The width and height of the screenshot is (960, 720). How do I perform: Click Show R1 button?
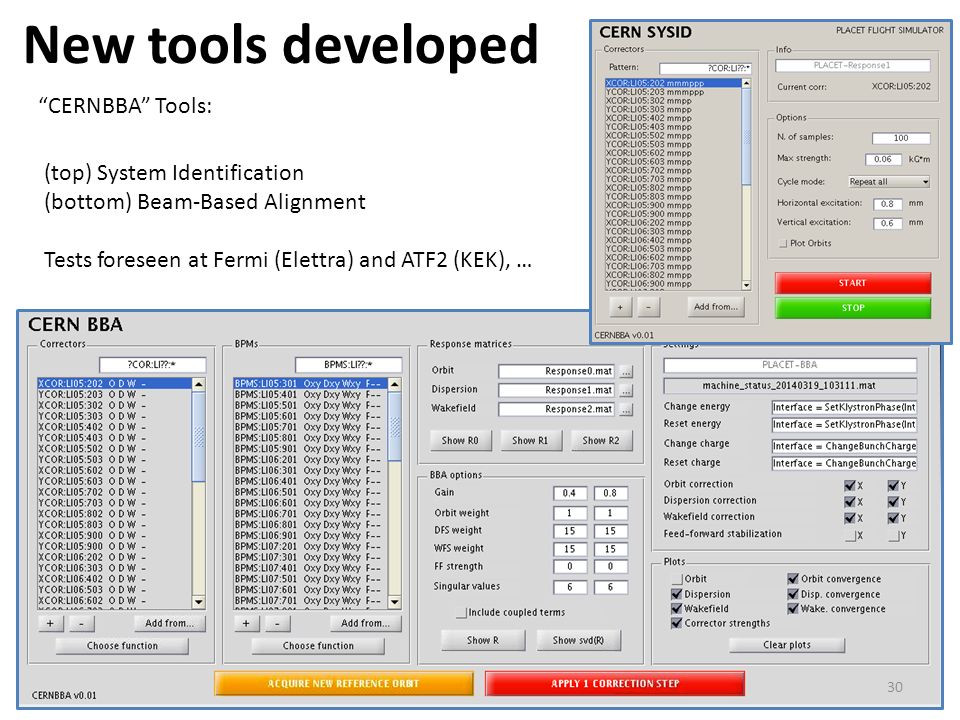[530, 440]
